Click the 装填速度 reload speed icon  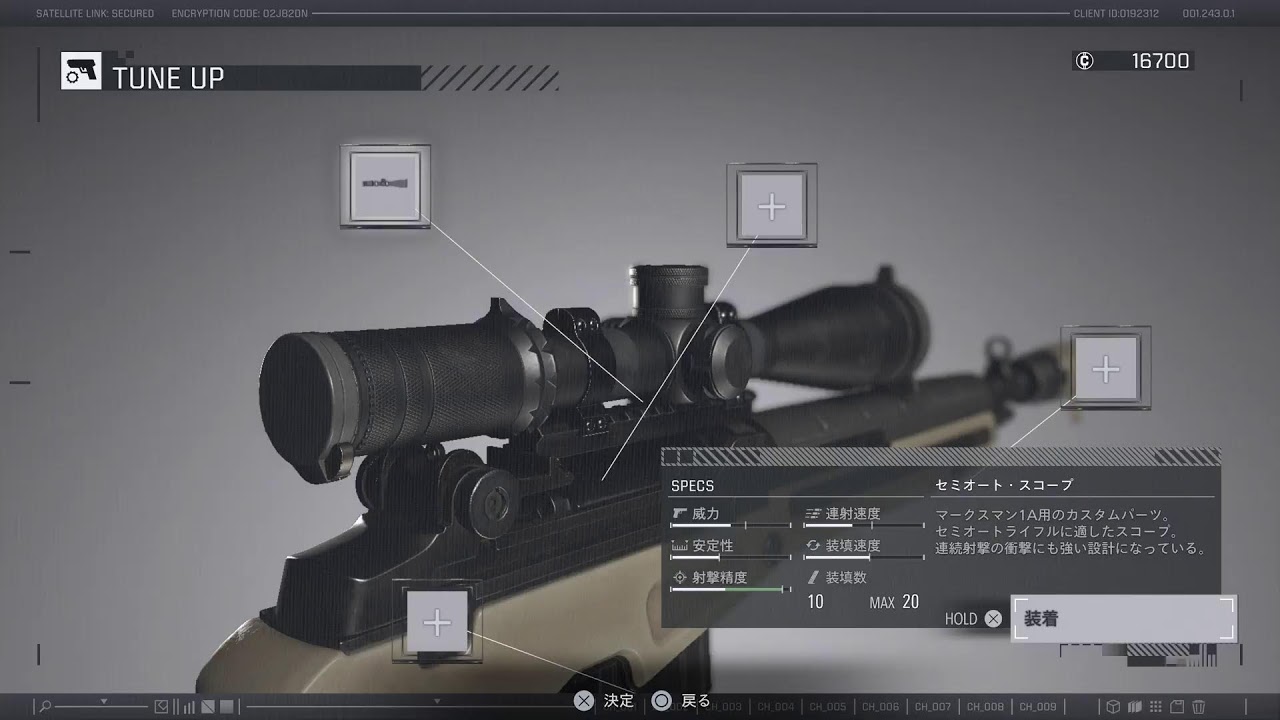coord(813,546)
